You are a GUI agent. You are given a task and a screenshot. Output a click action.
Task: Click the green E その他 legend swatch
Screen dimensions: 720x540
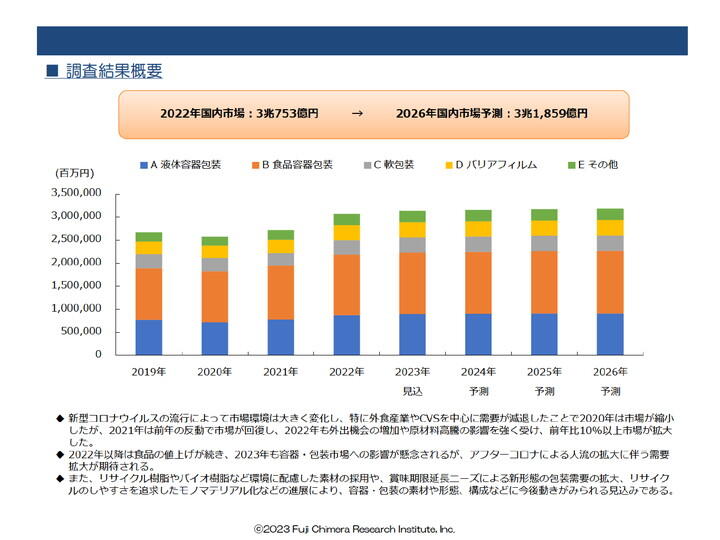pos(572,165)
